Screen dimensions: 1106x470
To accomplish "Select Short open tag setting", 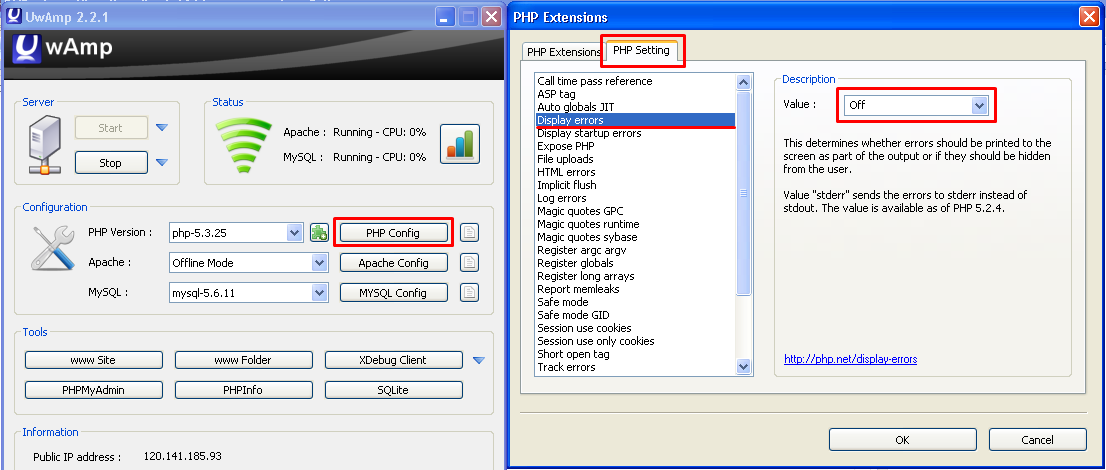I will point(635,354).
